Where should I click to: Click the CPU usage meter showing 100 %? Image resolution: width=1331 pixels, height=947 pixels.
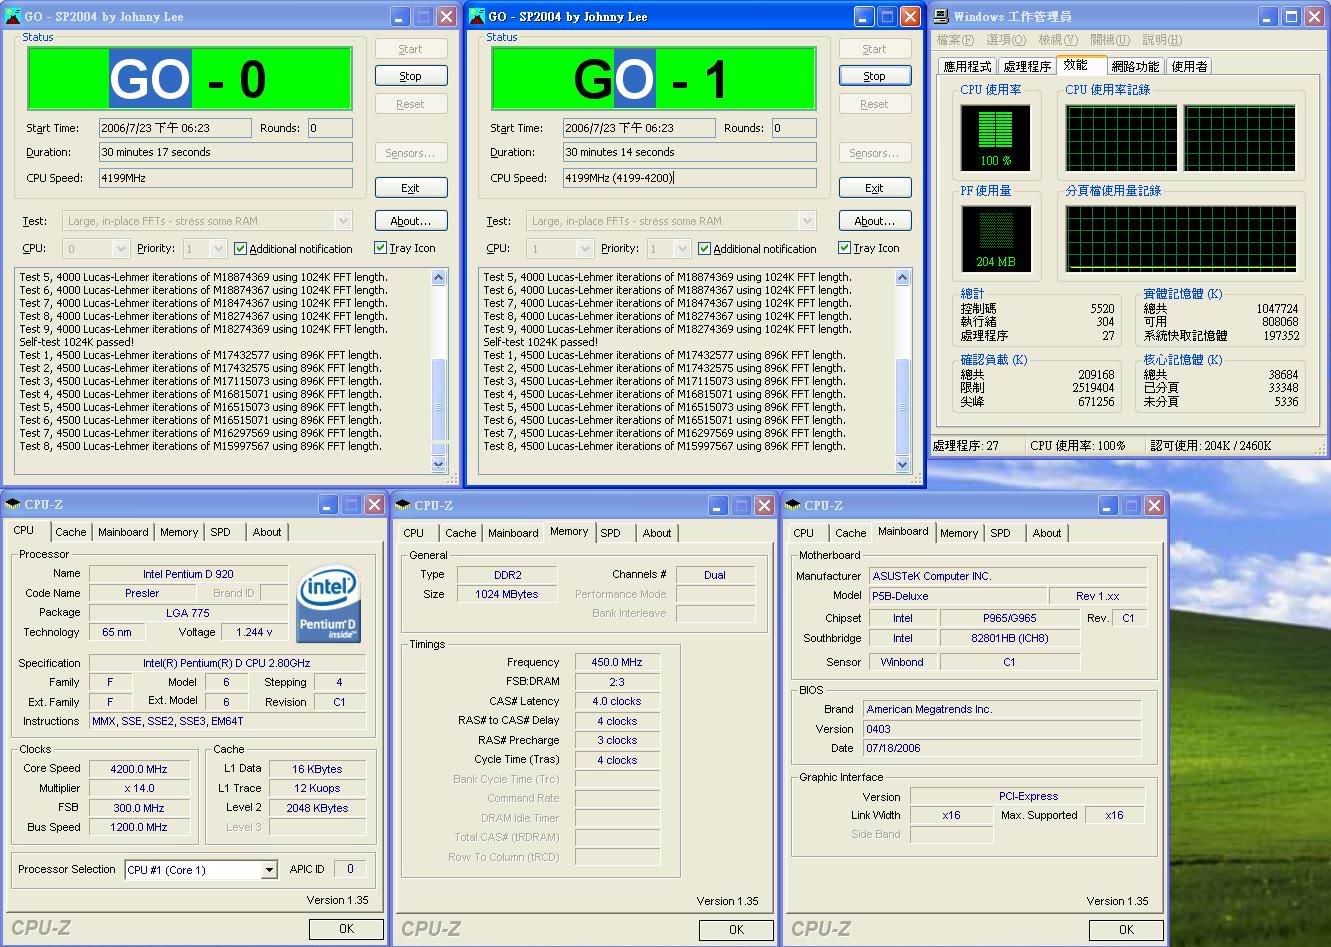tap(995, 138)
